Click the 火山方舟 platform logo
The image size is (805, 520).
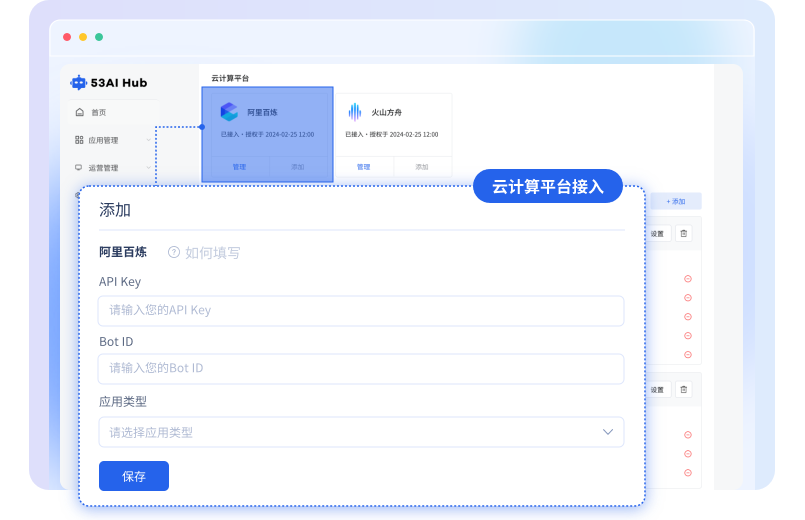(x=355, y=111)
